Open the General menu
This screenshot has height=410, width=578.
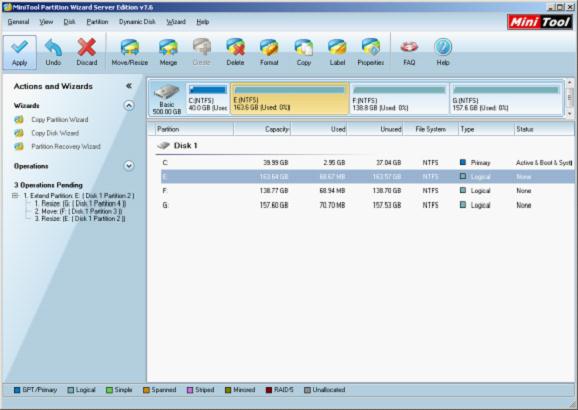18,22
